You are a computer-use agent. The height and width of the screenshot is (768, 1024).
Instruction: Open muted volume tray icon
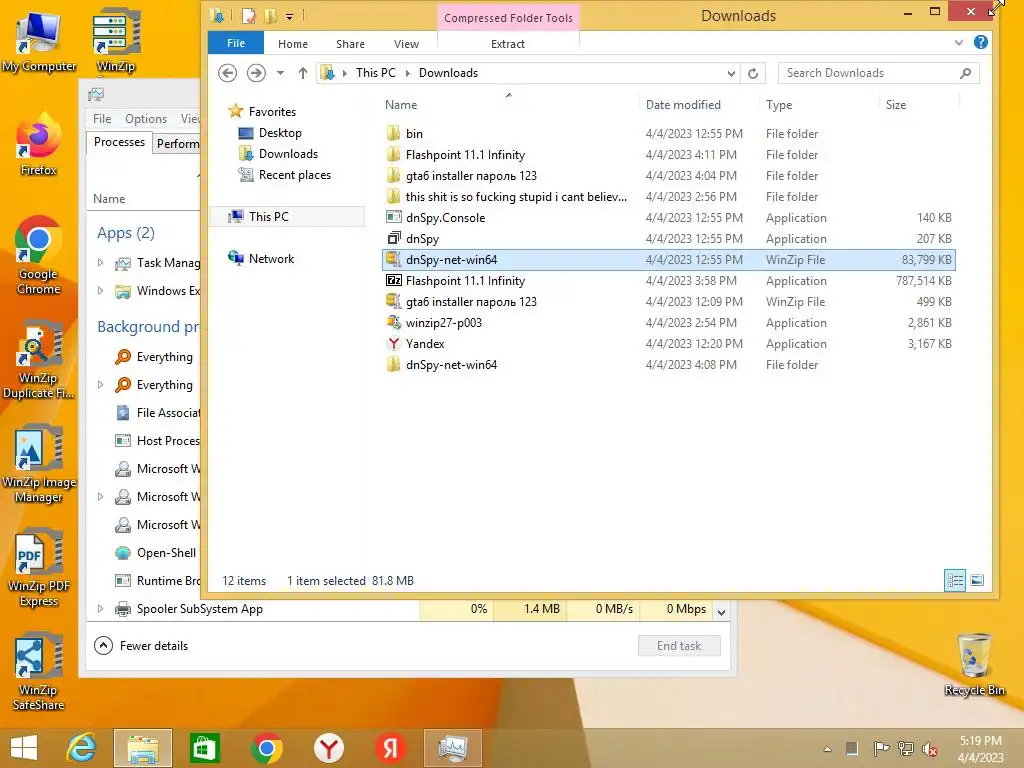tap(930, 749)
